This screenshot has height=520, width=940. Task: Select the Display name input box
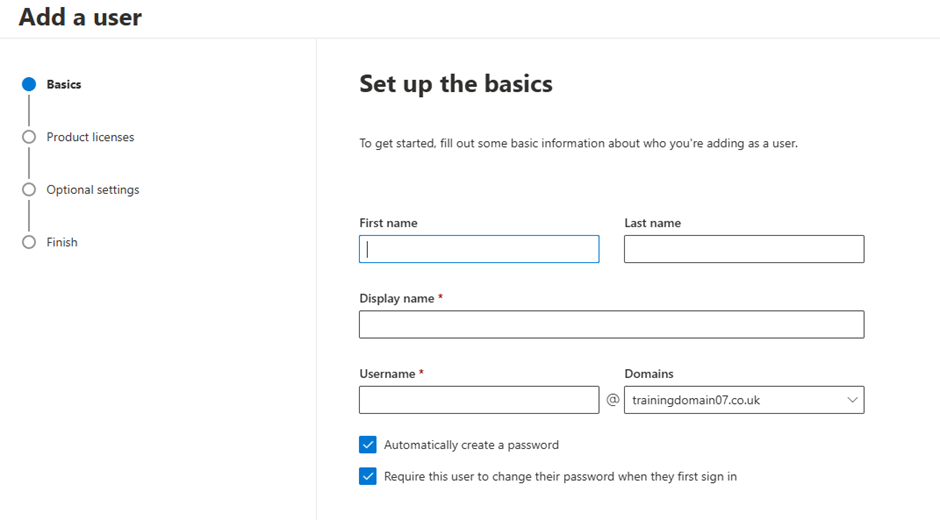tap(611, 324)
